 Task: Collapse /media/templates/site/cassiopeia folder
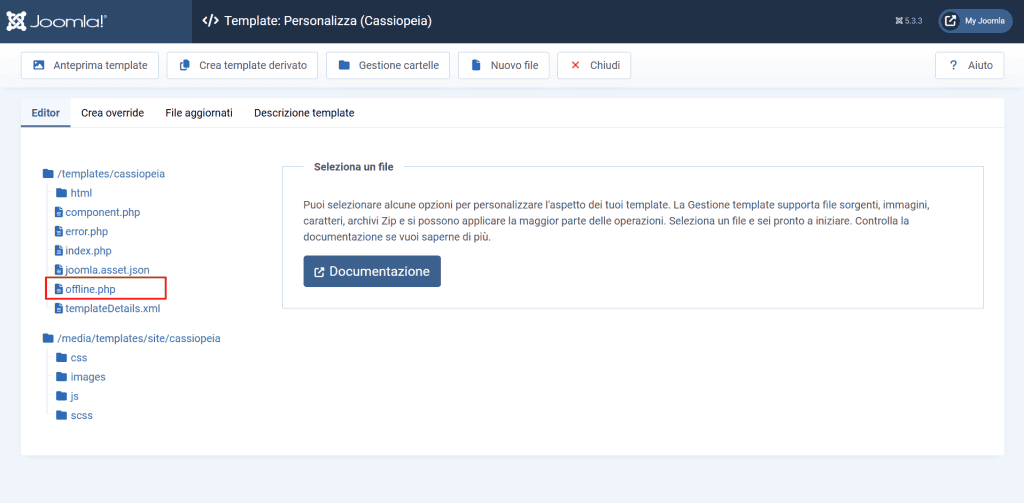131,338
